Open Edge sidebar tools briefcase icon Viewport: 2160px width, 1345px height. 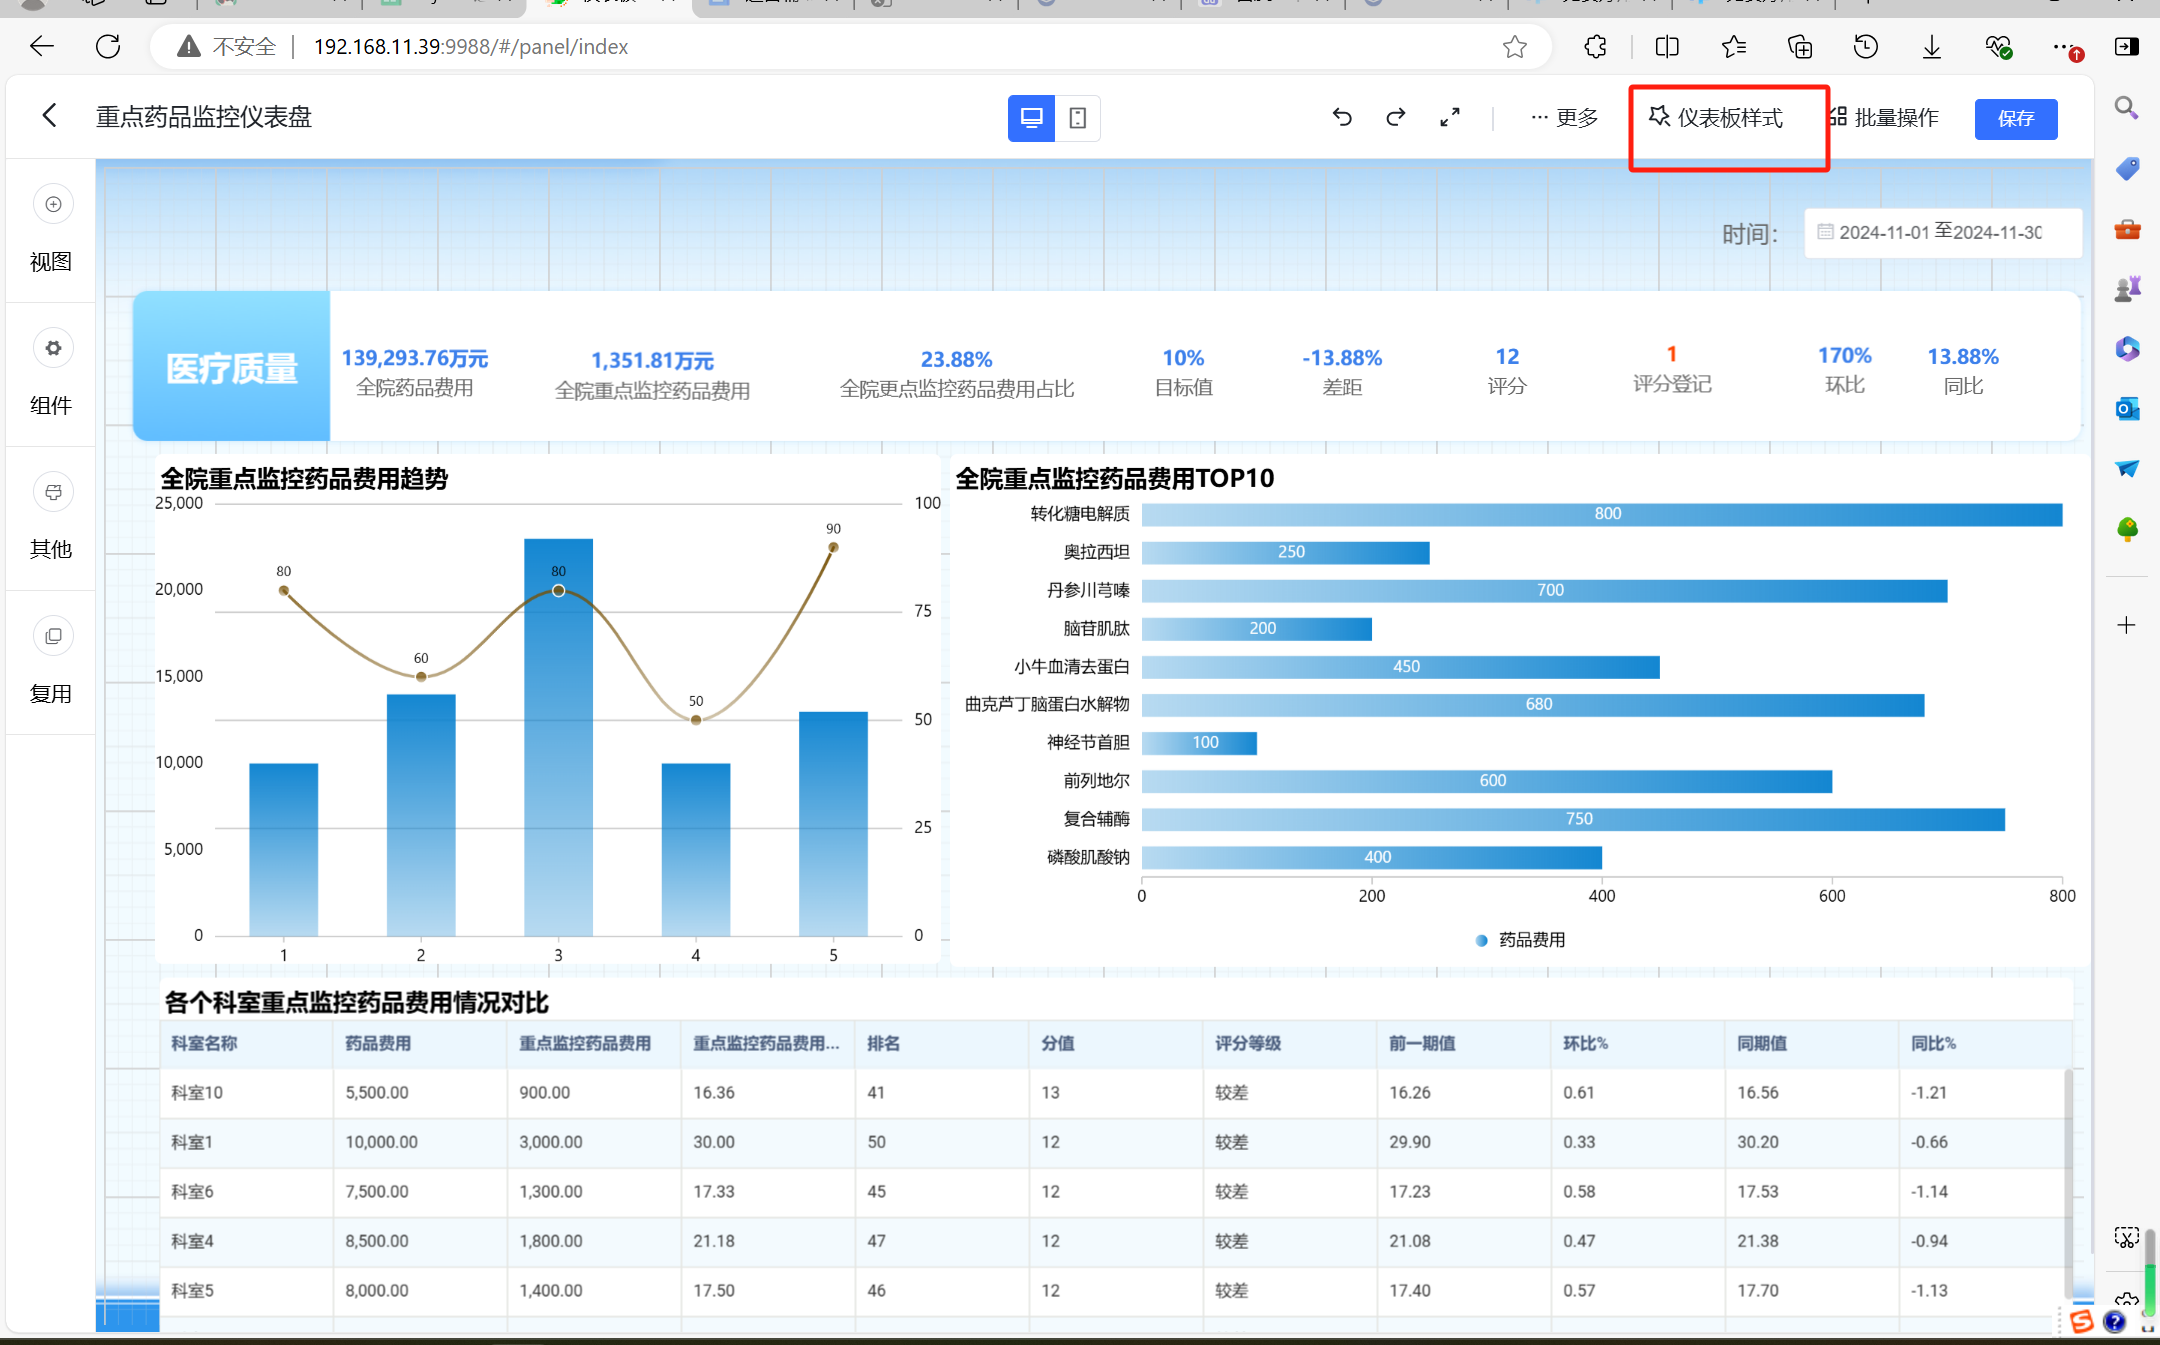(x=2127, y=229)
